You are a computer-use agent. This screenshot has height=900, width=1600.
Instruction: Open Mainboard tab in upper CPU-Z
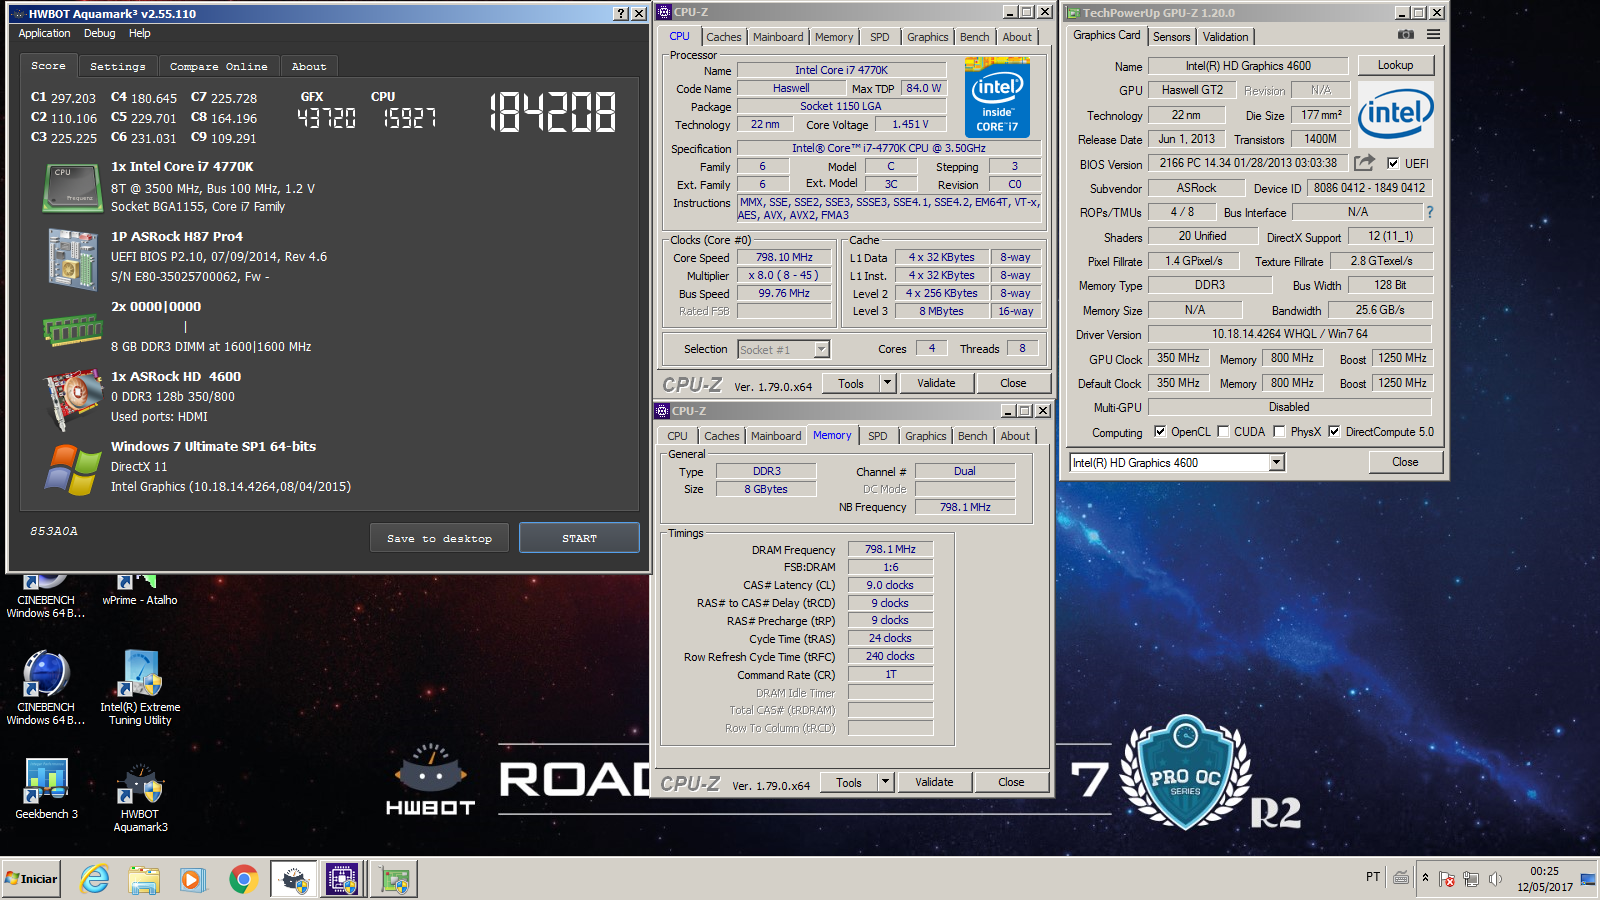[778, 37]
